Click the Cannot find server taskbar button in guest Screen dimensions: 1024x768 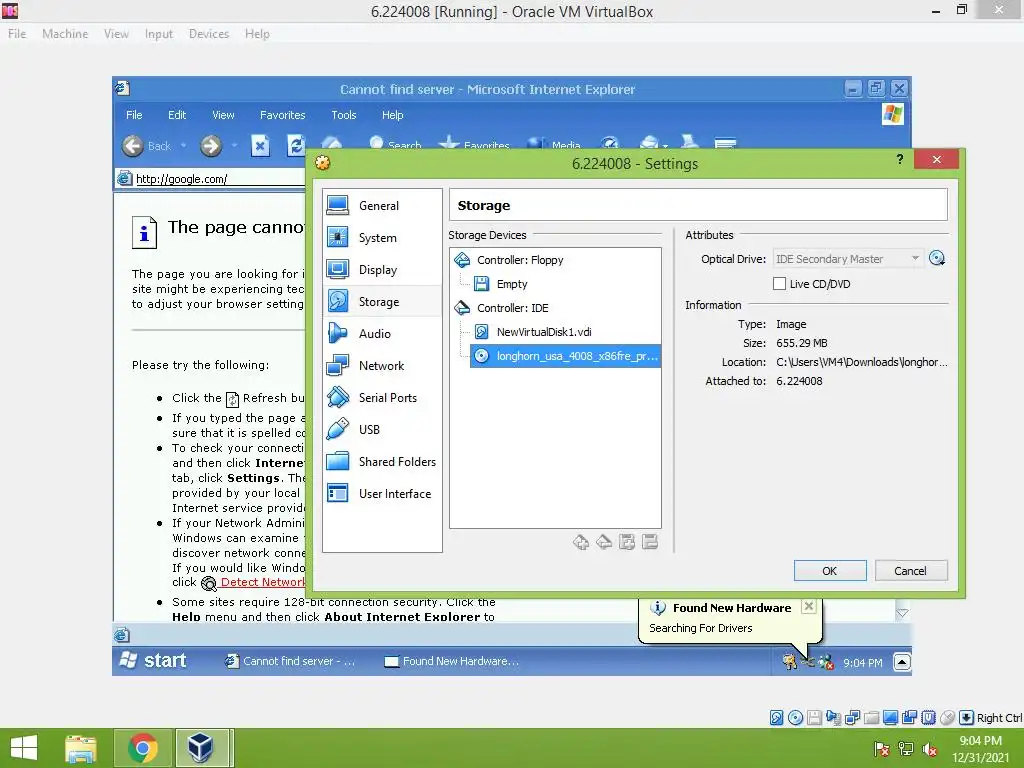(x=291, y=661)
